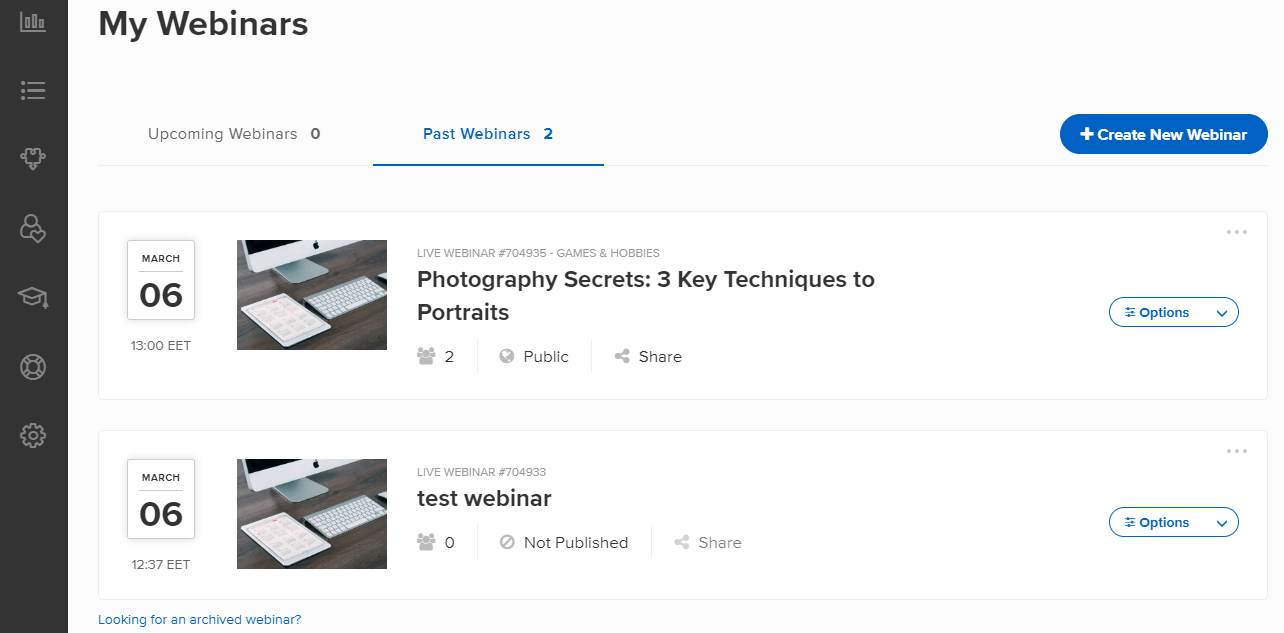
Task: Click the lifebuoy support icon
Action: pos(33,367)
